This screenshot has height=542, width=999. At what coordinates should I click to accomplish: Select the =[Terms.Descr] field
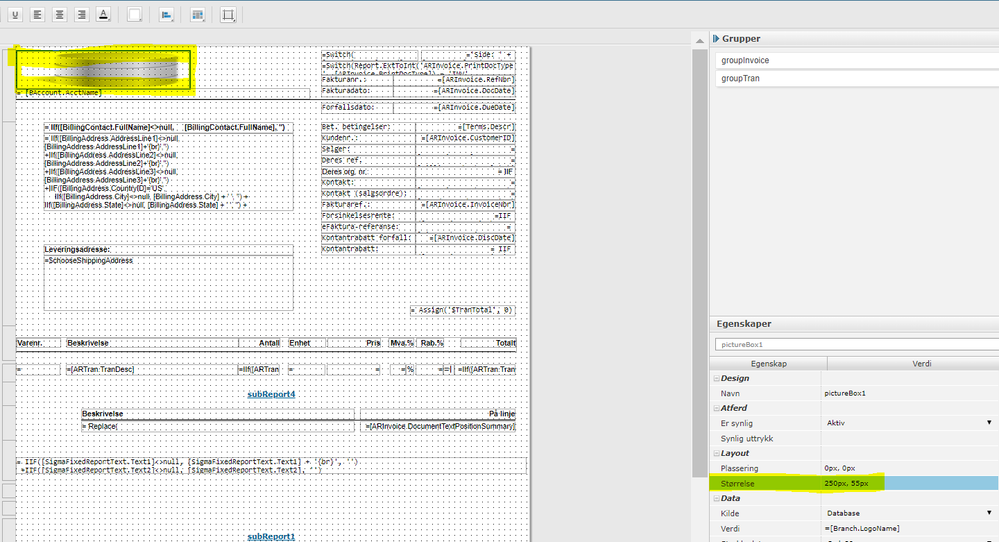point(465,127)
